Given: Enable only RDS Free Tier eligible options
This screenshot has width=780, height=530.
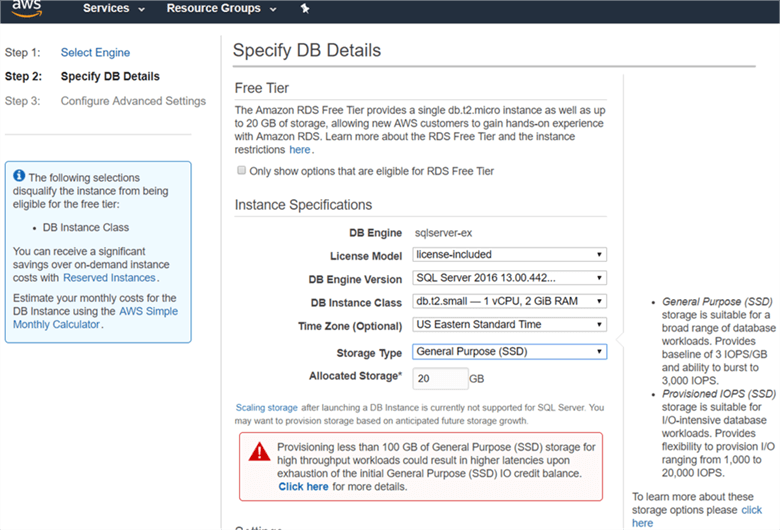Looking at the screenshot, I should tap(241, 171).
